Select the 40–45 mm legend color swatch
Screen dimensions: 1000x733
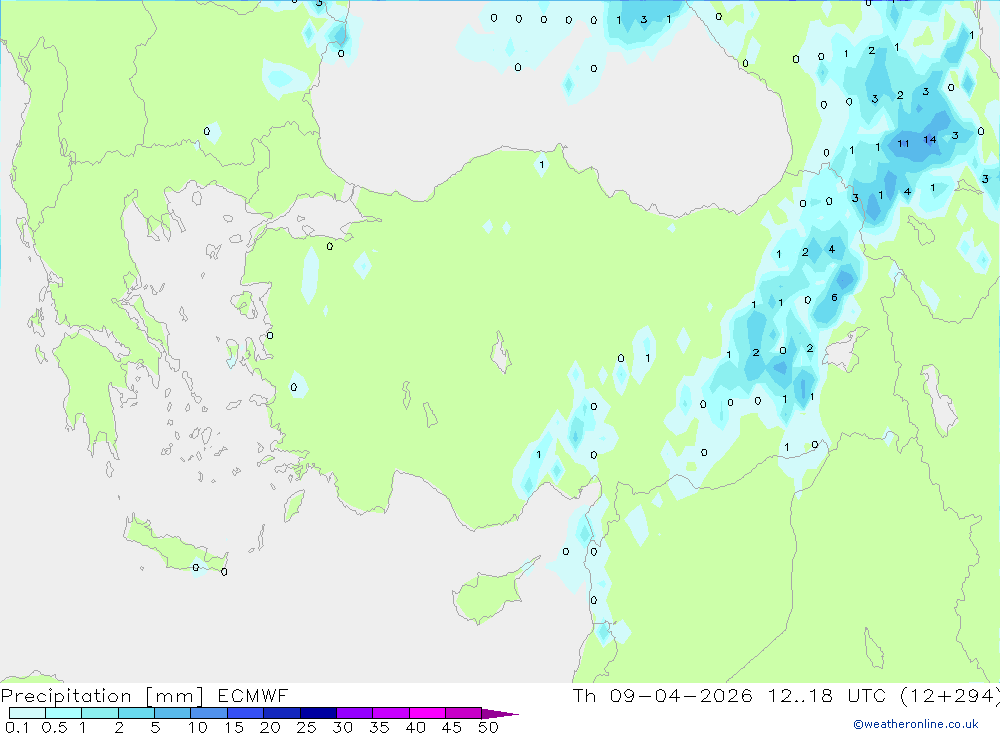(x=427, y=713)
